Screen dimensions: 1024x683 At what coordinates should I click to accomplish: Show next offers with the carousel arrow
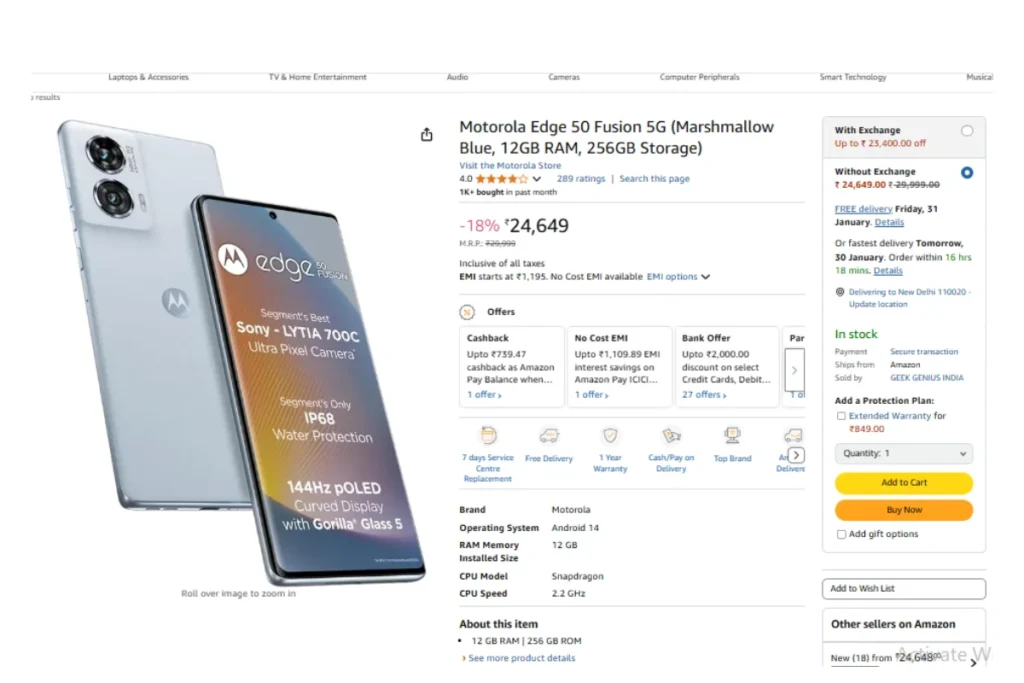[x=794, y=370]
